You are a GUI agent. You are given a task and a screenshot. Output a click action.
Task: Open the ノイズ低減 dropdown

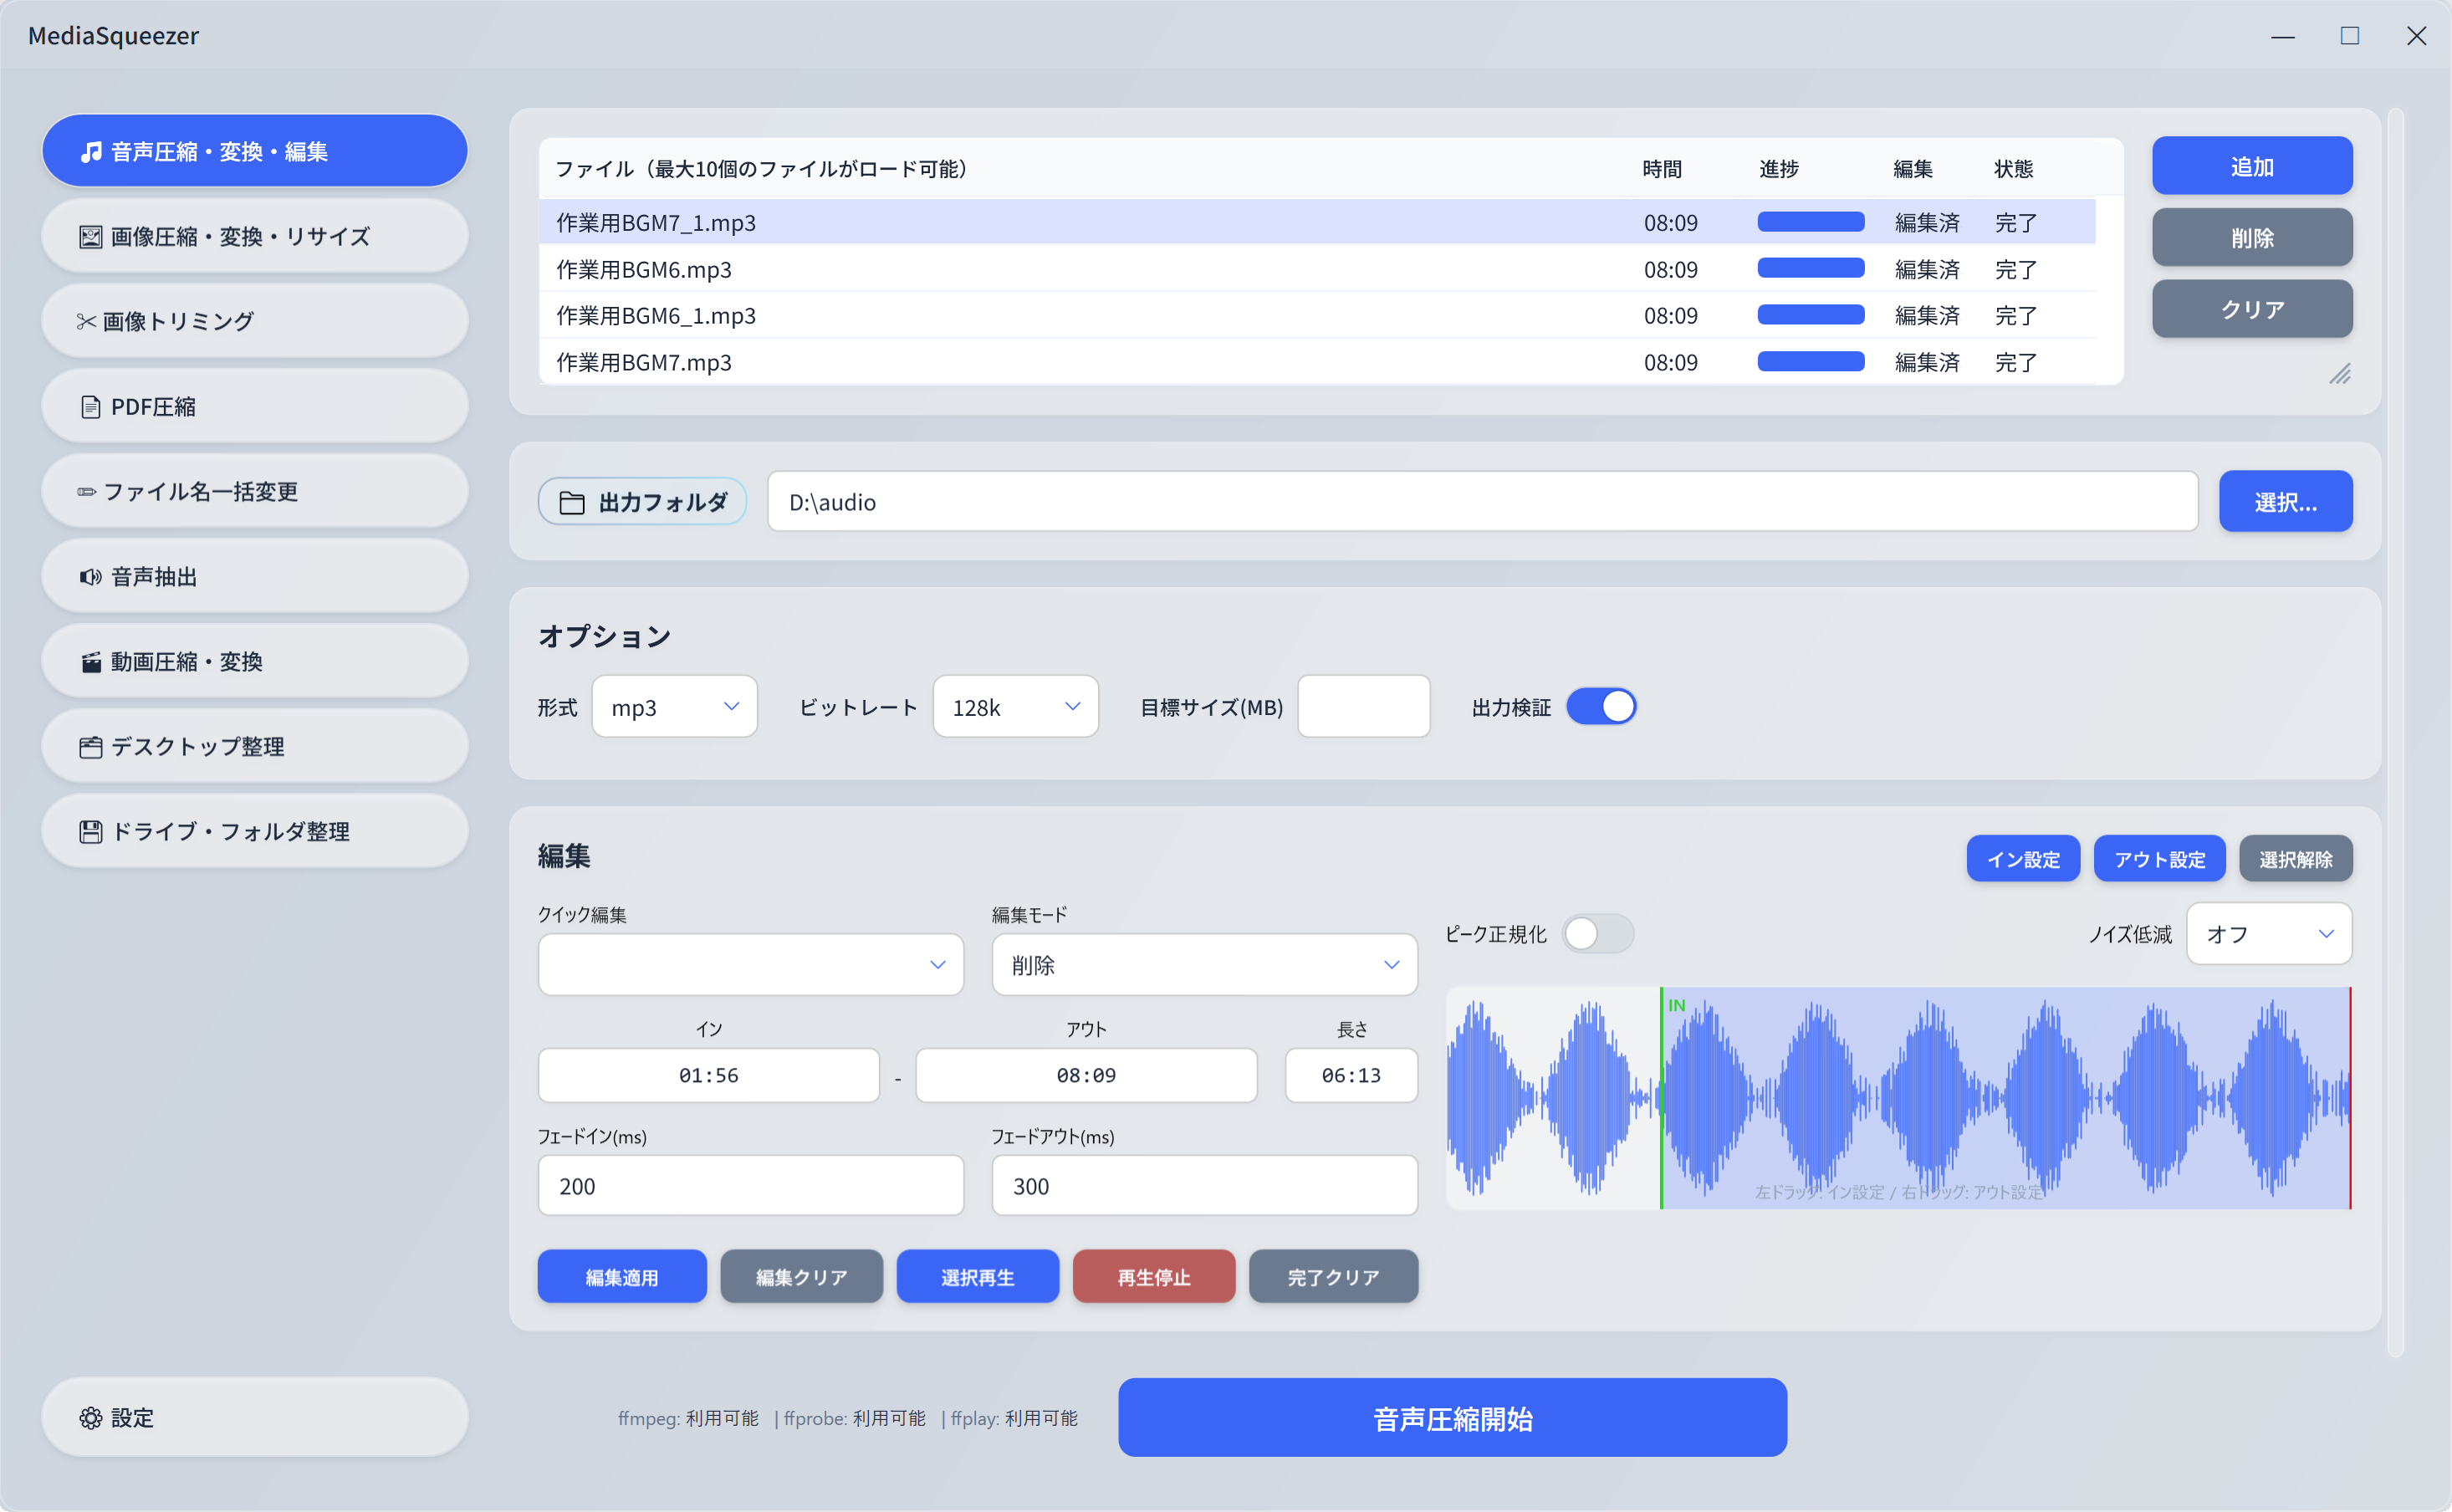click(2269, 933)
